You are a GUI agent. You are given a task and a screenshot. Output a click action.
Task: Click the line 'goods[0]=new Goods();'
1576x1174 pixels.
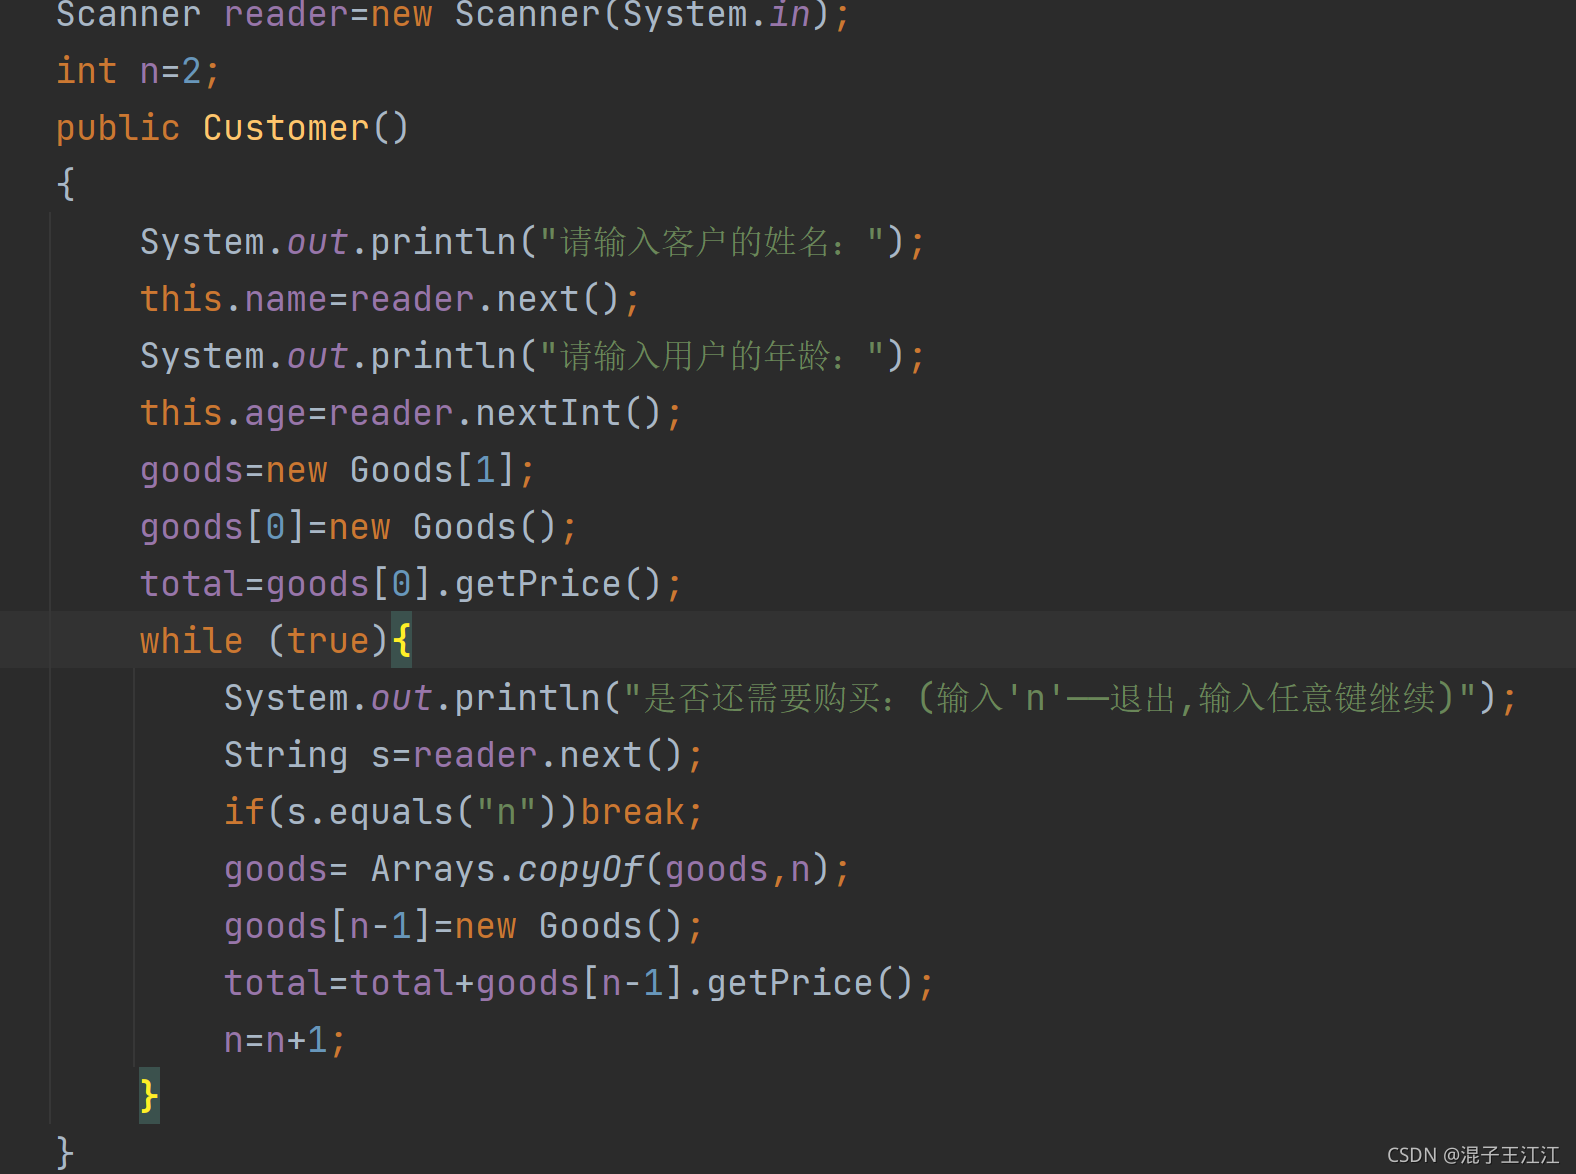pos(359,527)
